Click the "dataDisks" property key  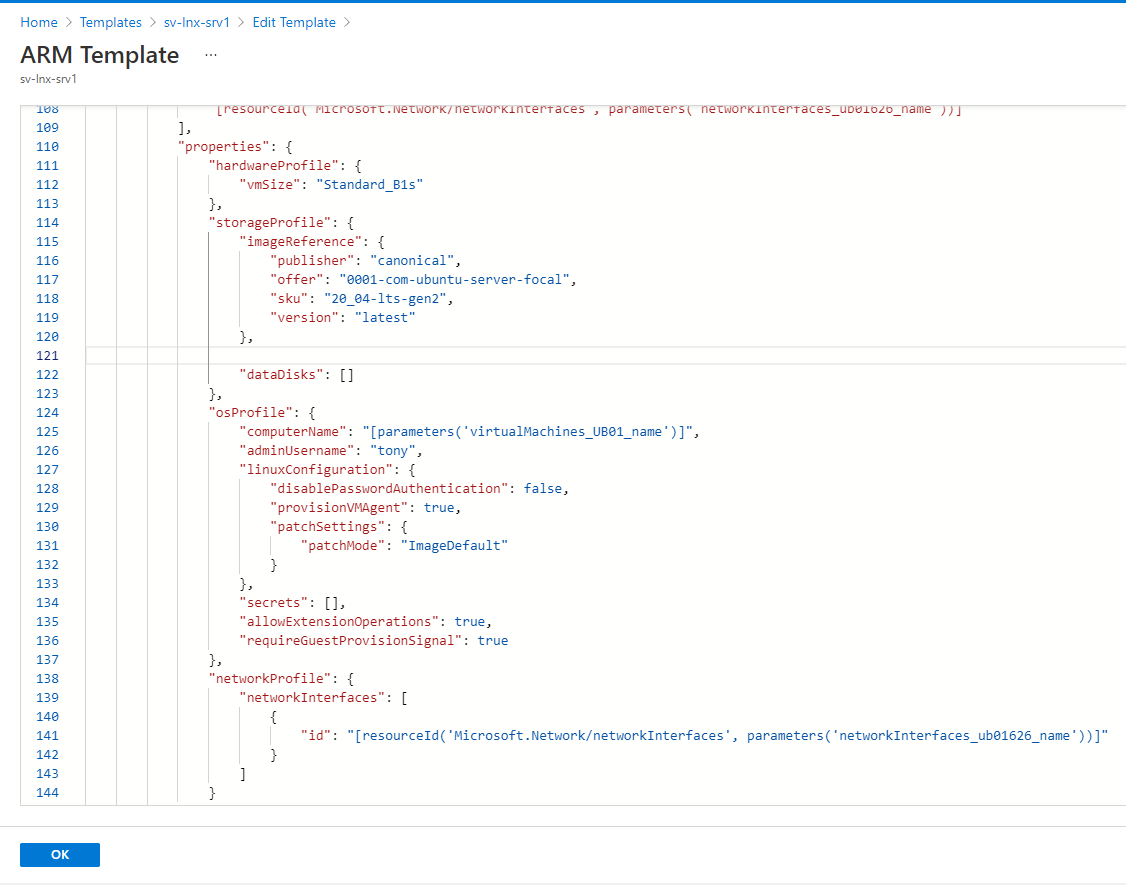point(284,375)
